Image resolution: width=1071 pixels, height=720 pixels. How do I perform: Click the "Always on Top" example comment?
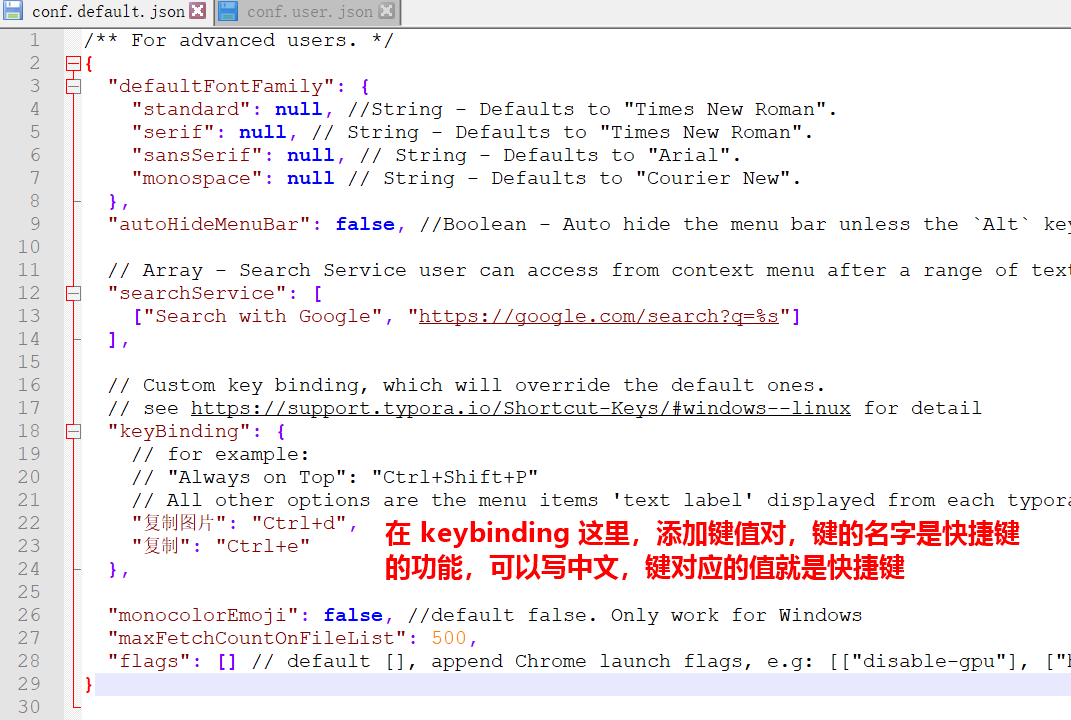pos(335,477)
